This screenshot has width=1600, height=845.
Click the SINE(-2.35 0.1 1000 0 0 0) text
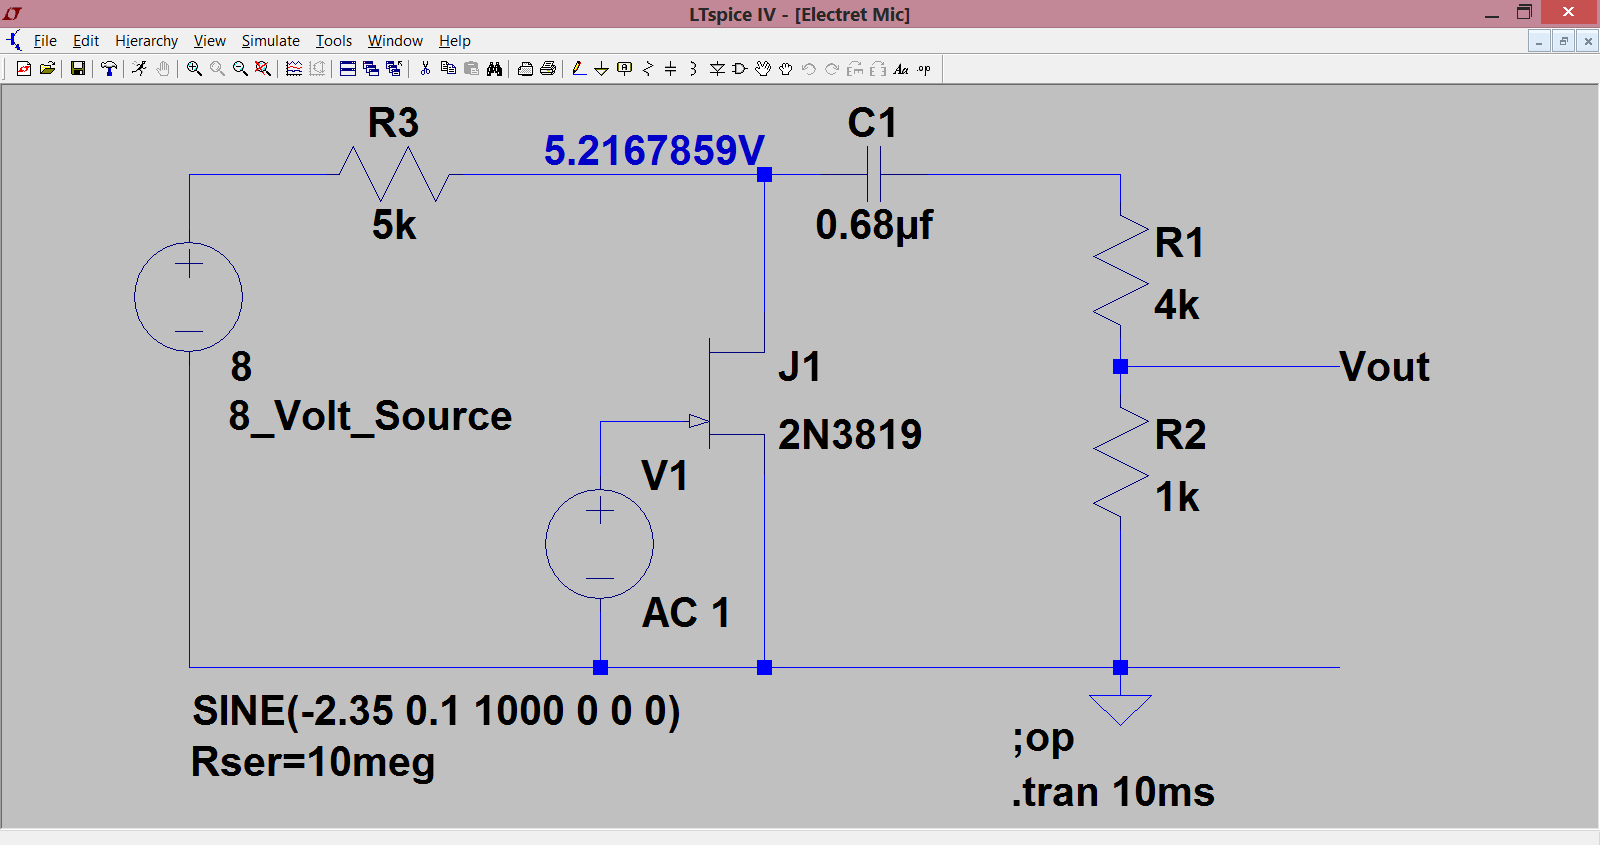click(436, 711)
